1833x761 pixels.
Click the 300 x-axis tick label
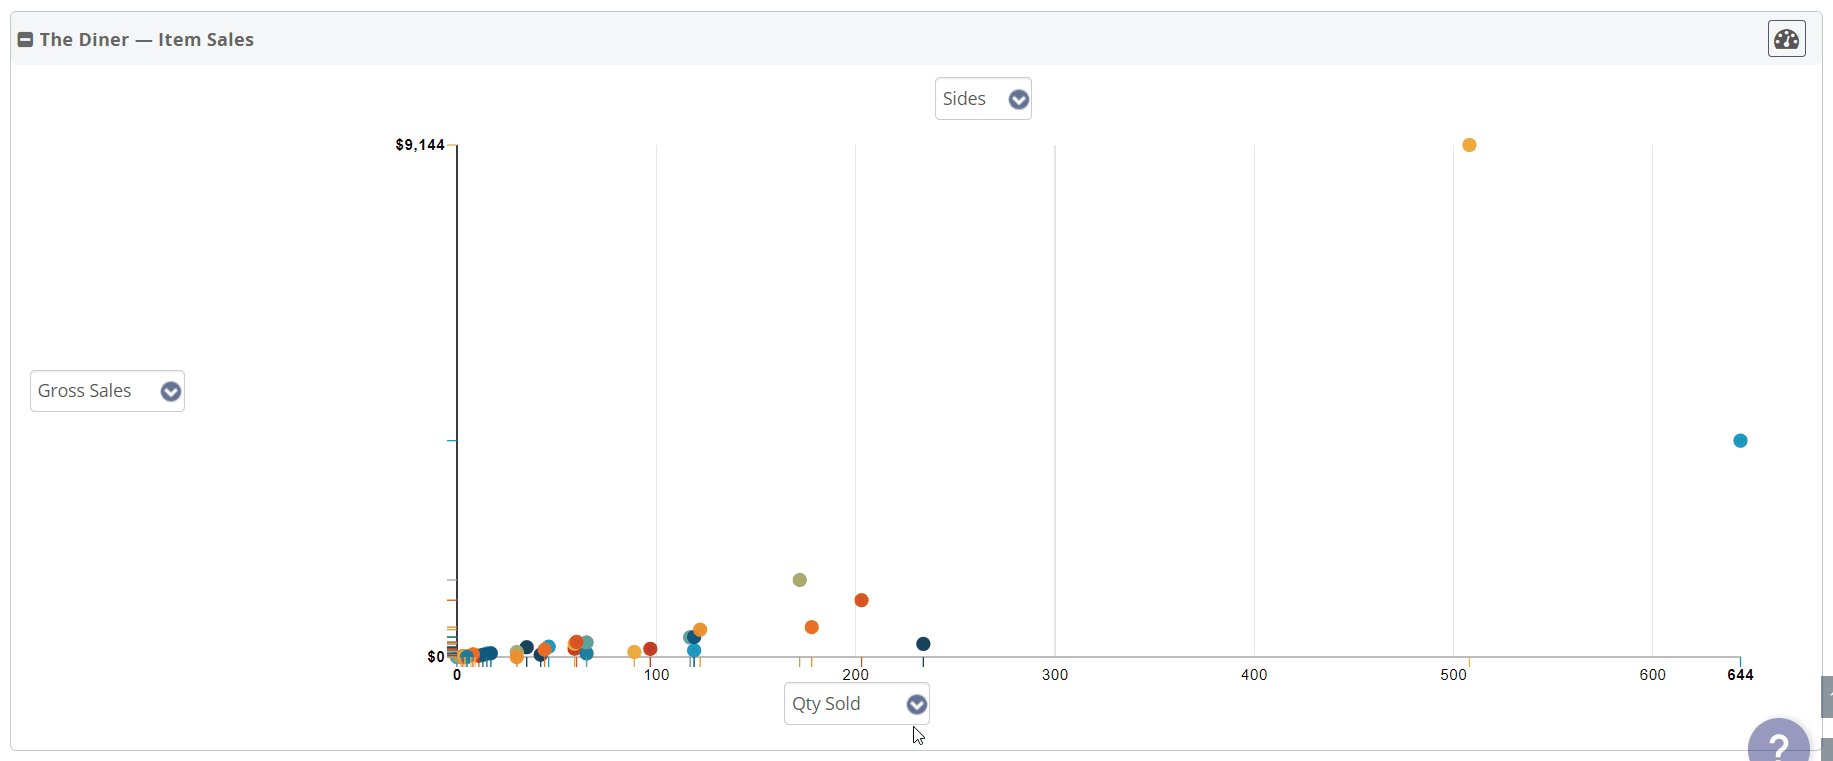(1055, 675)
